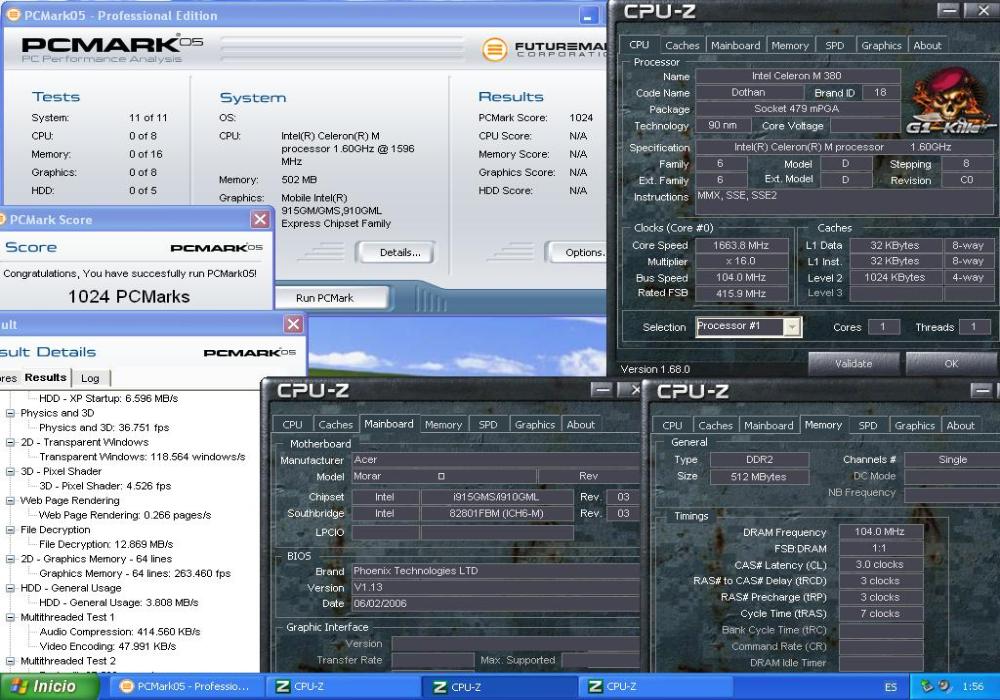Open About tab in Memory CPU-Z window
The width and height of the screenshot is (1000, 700).
click(960, 425)
